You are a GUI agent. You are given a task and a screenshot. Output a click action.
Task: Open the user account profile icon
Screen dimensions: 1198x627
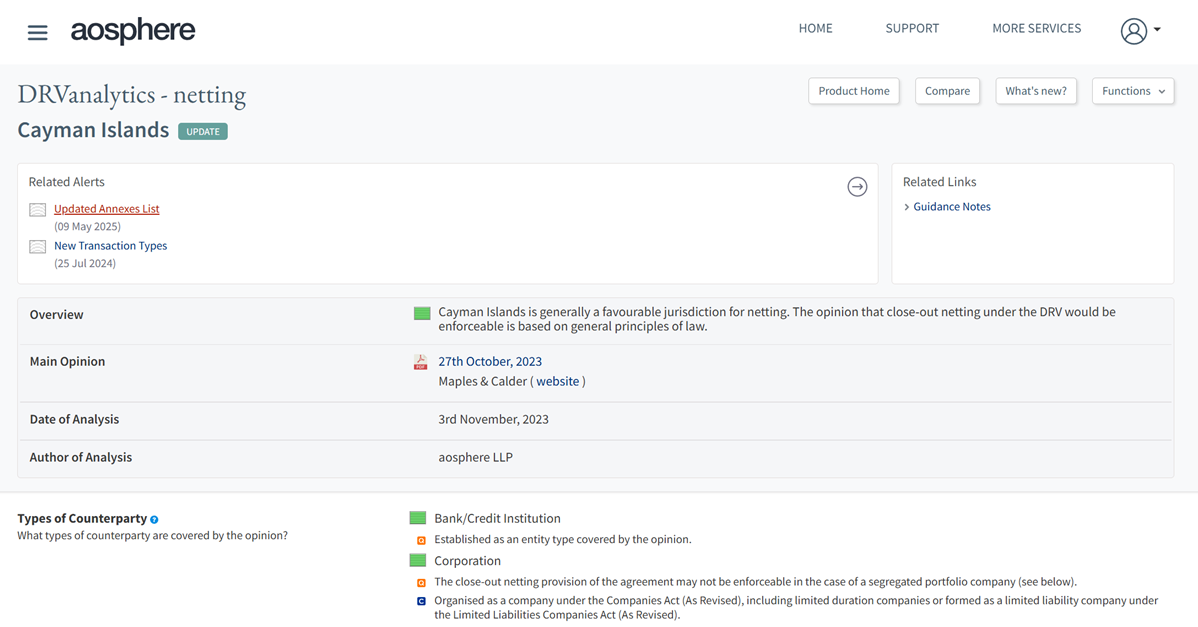(1134, 31)
